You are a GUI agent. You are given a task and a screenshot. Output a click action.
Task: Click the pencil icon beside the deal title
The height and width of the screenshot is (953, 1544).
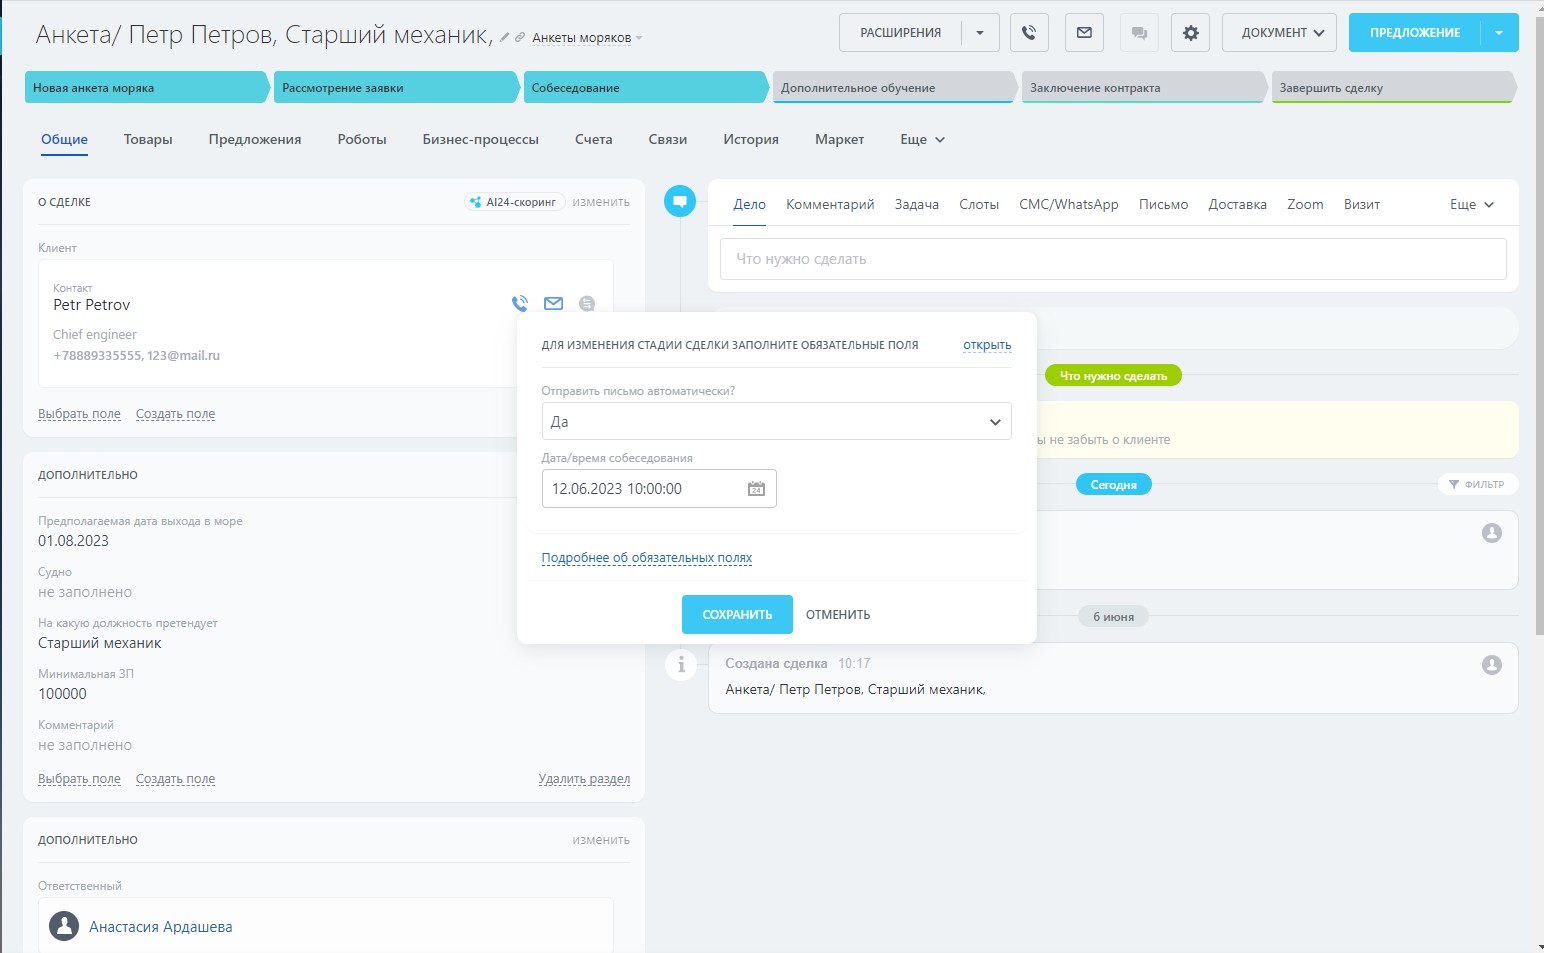click(505, 38)
